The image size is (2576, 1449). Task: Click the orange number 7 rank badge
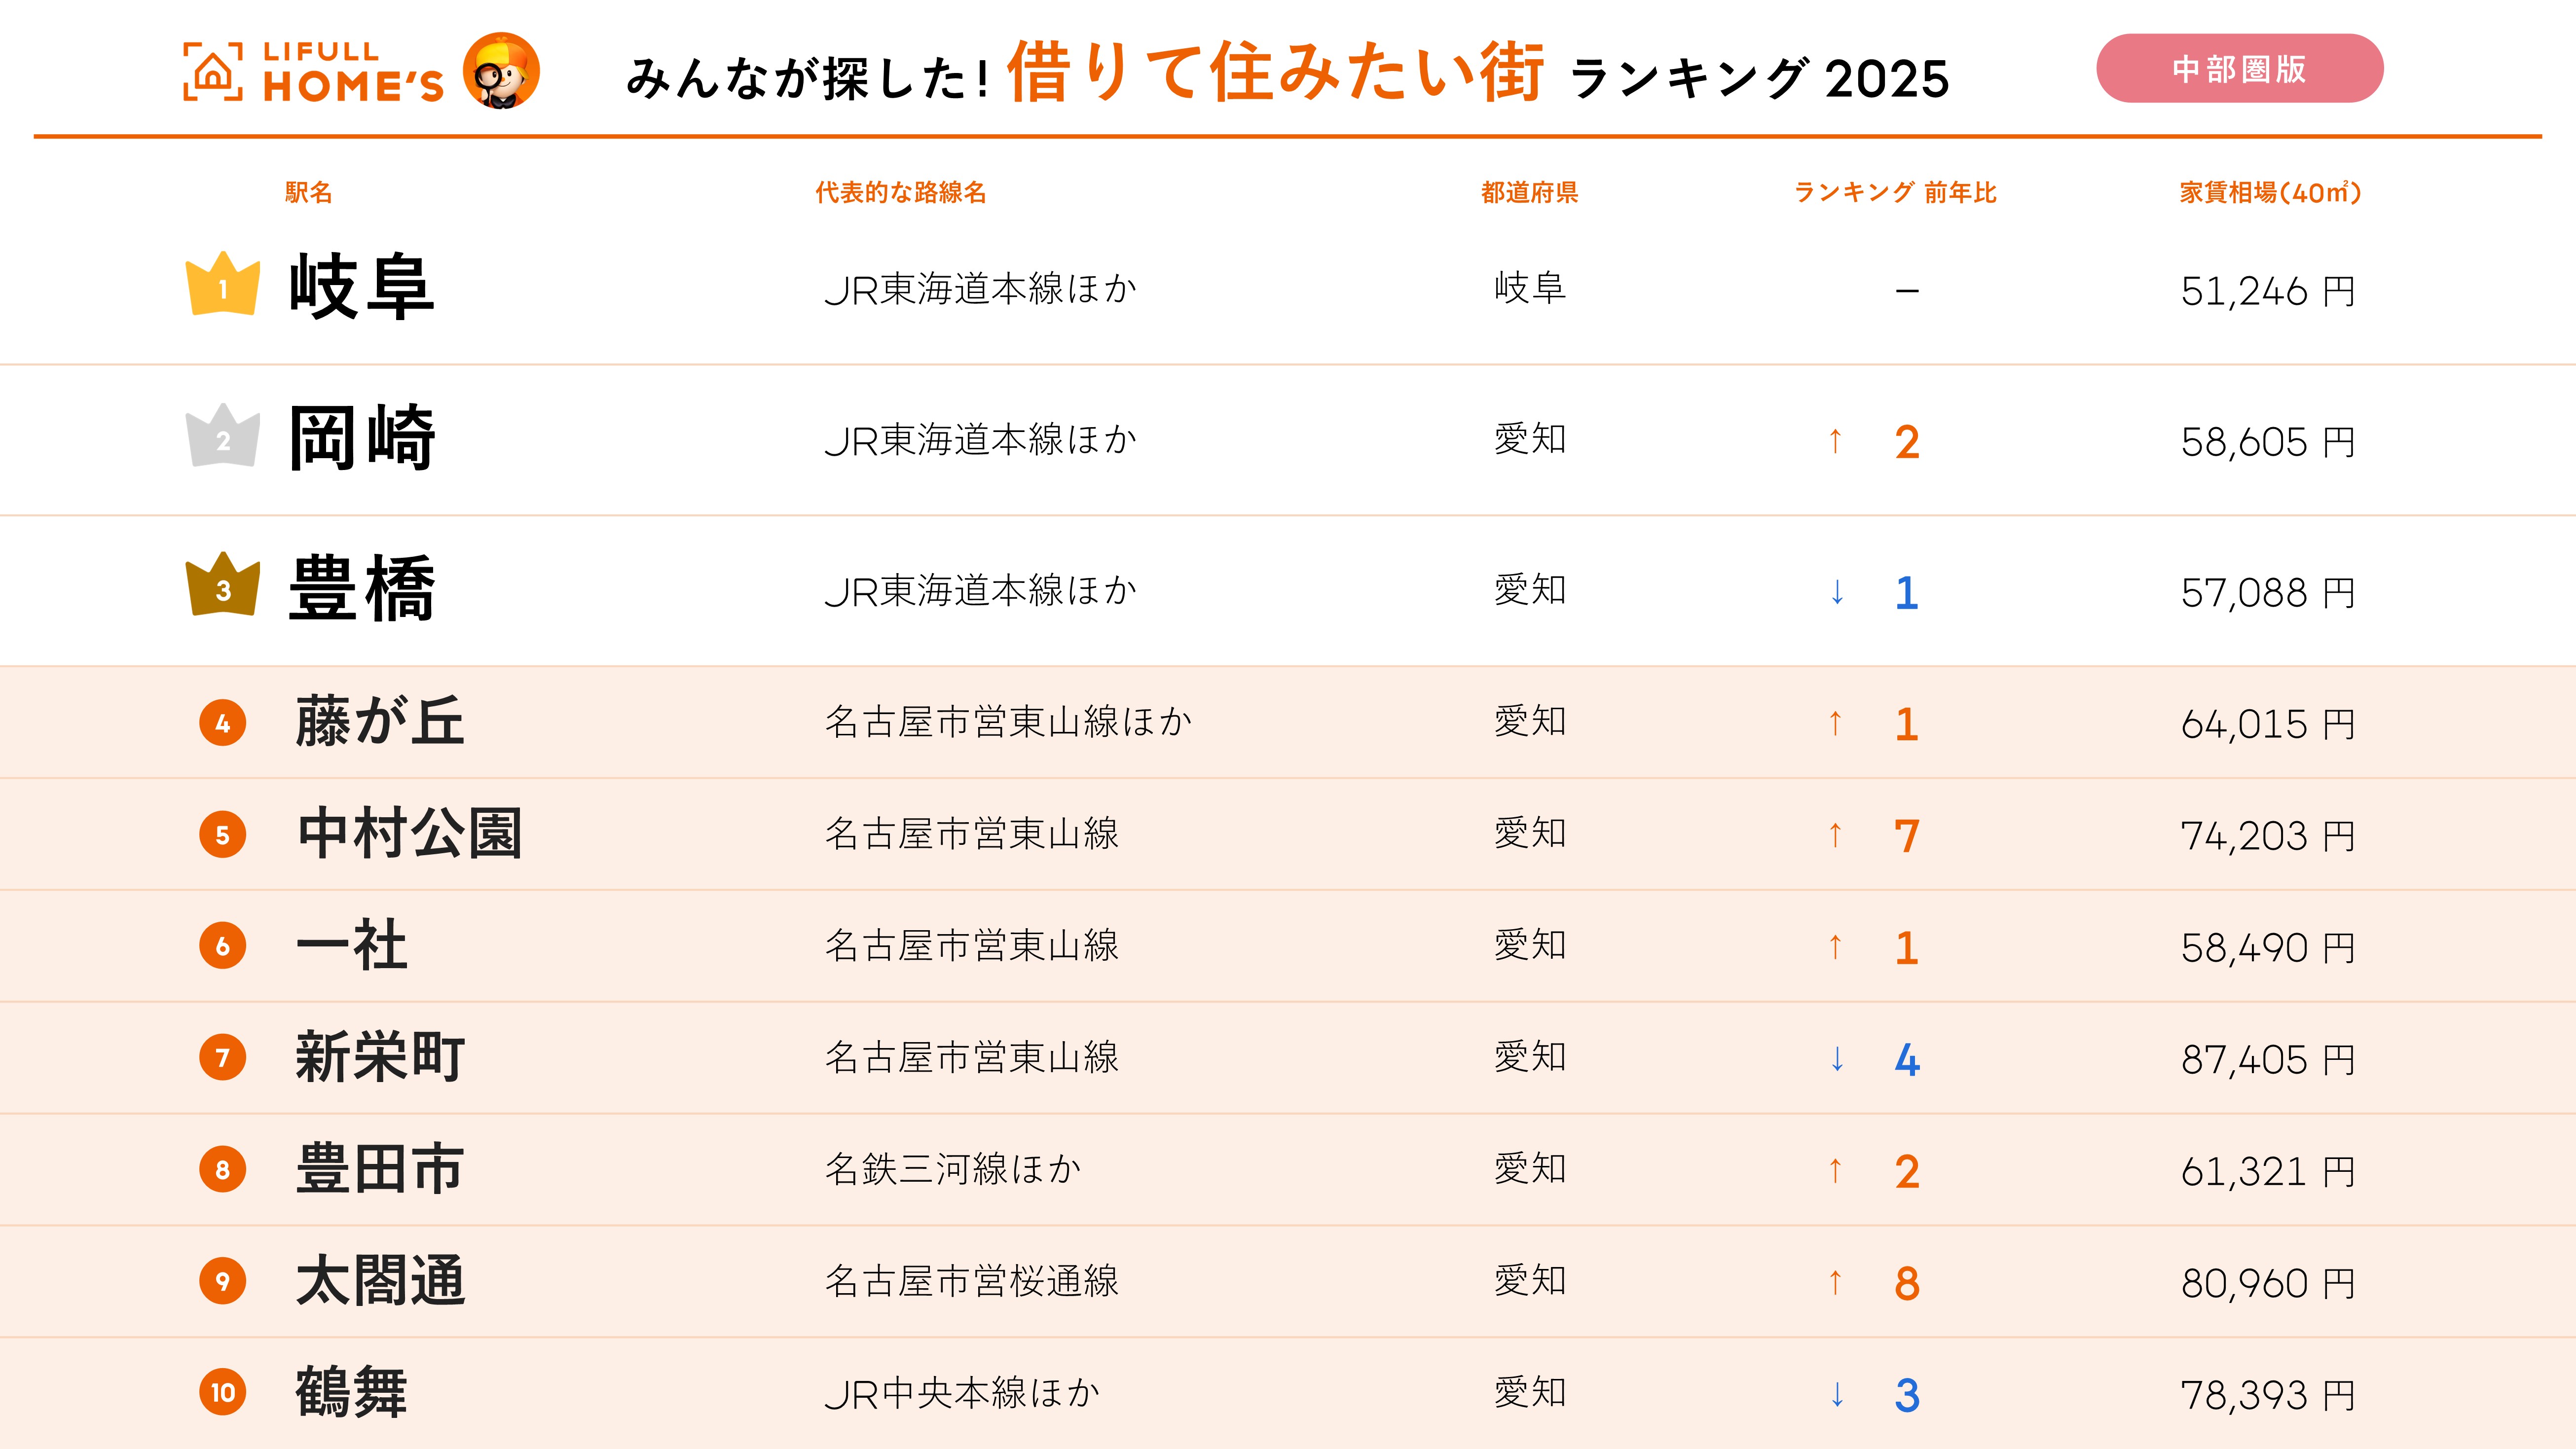223,1058
